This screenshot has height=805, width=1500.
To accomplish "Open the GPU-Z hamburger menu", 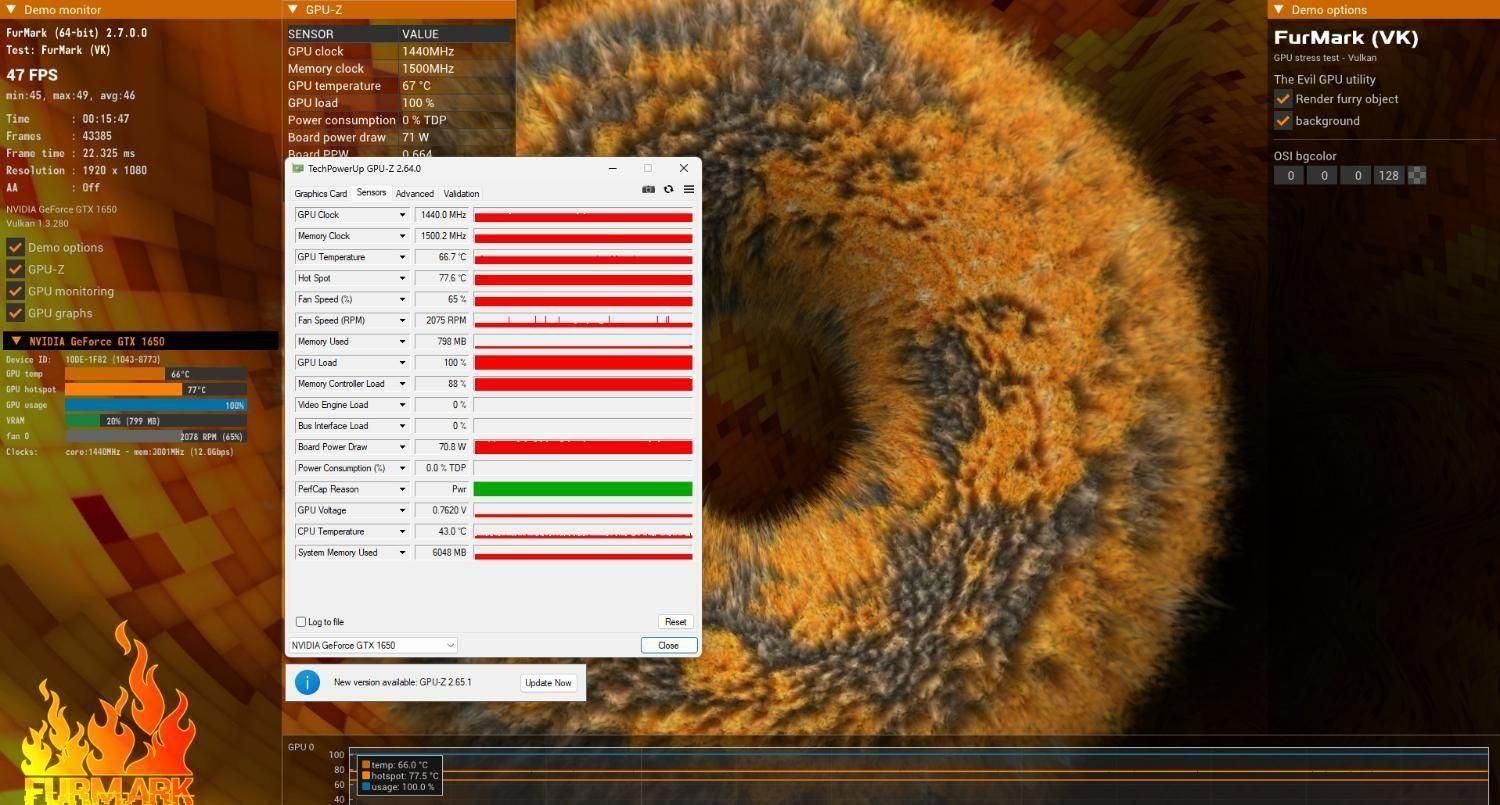I will [689, 189].
